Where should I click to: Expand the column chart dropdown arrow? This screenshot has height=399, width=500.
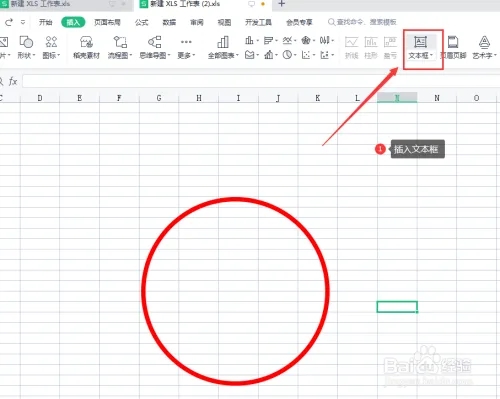point(258,41)
